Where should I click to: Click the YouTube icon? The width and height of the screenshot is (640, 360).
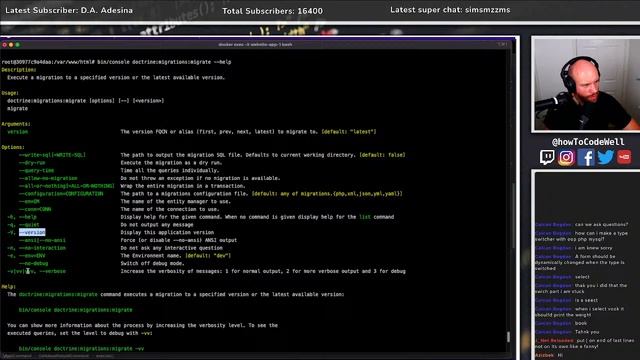(x=624, y=157)
